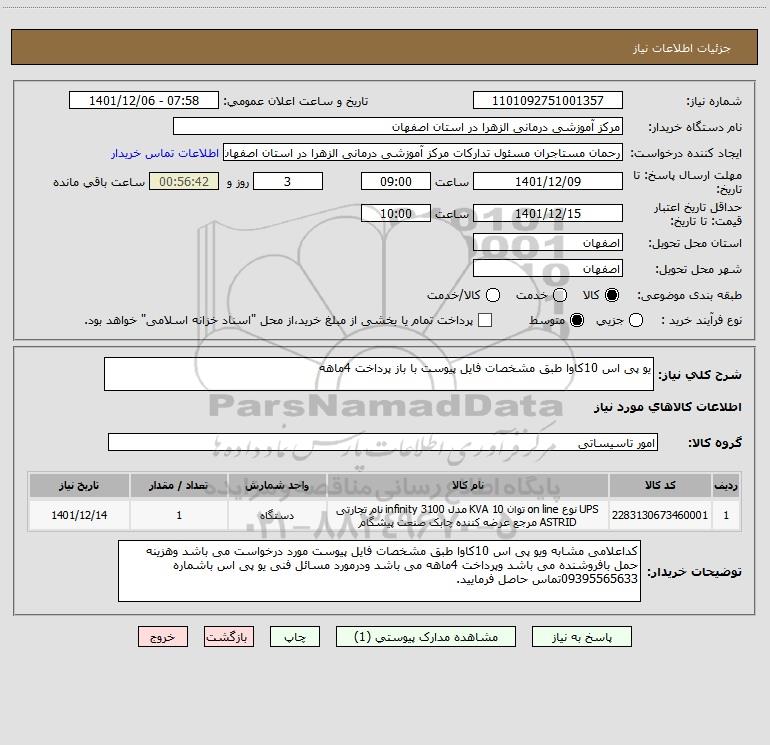The width and height of the screenshot is (770, 745).
Task: Click the اطلاعات کالاهای مورد نیاز heading
Action: click(668, 407)
